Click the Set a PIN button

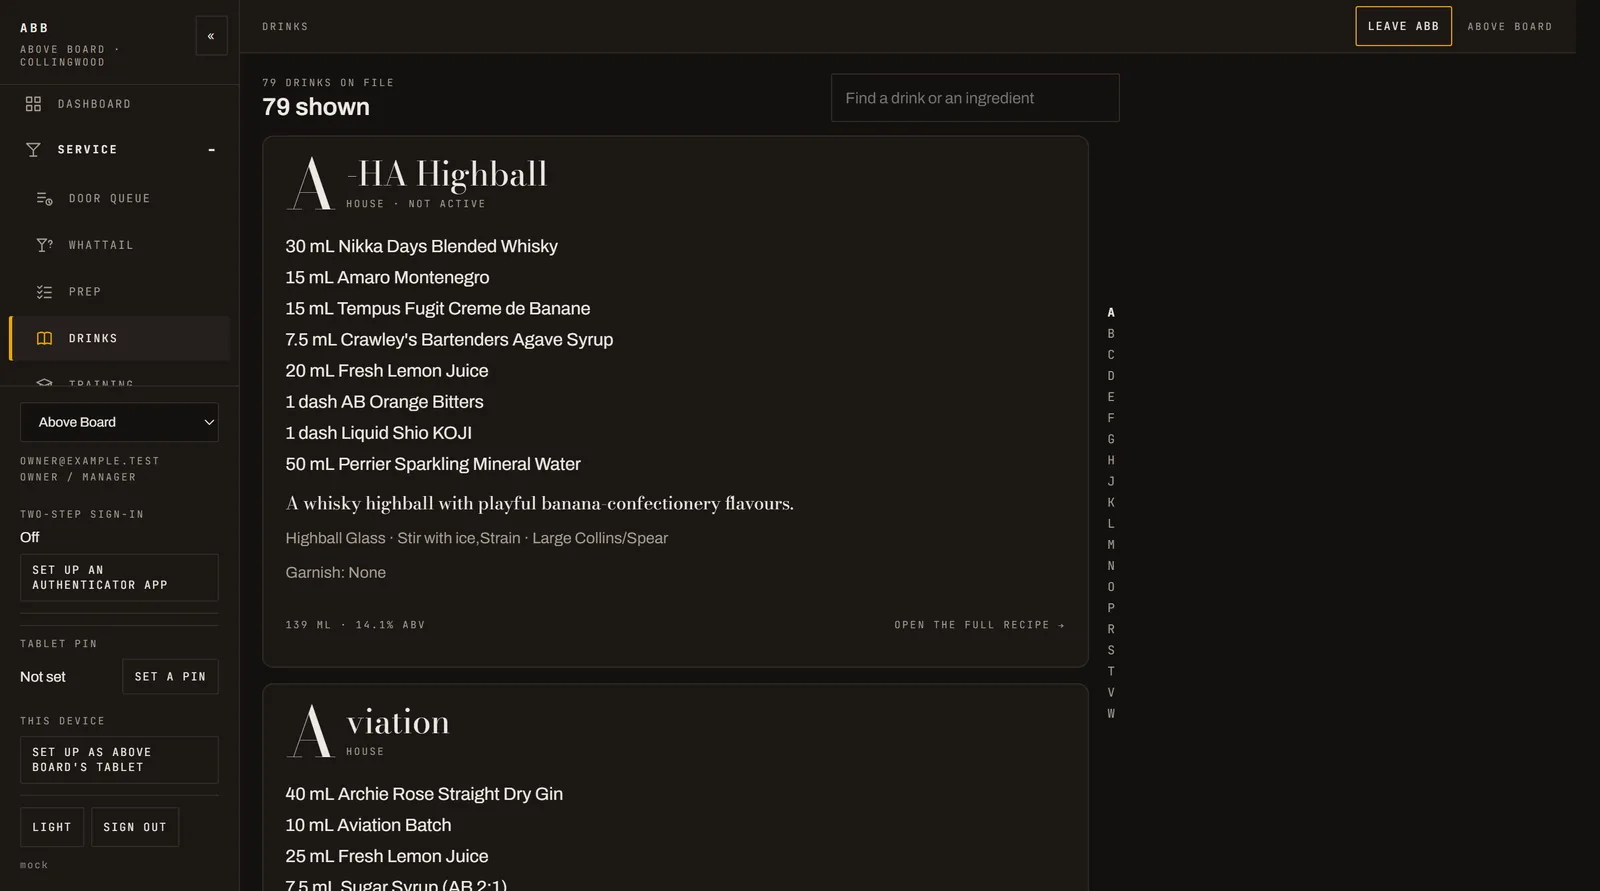coord(170,677)
